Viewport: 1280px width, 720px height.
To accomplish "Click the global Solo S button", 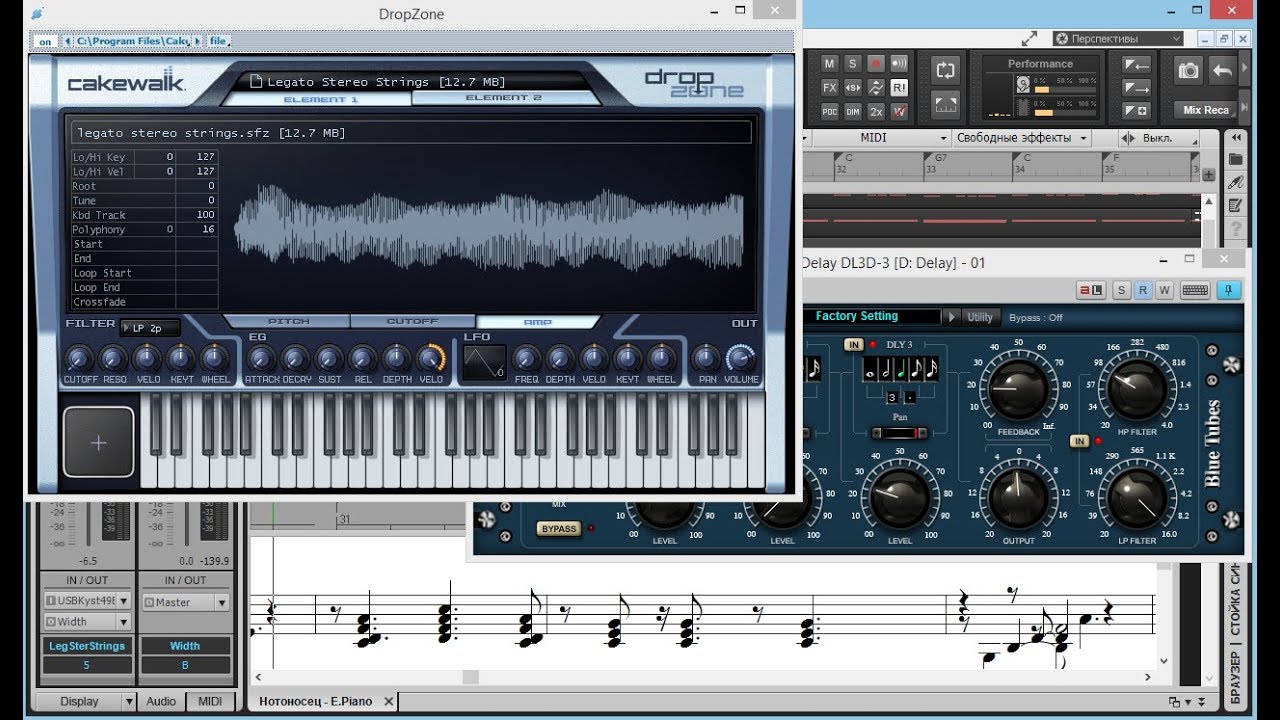I will tap(852, 64).
